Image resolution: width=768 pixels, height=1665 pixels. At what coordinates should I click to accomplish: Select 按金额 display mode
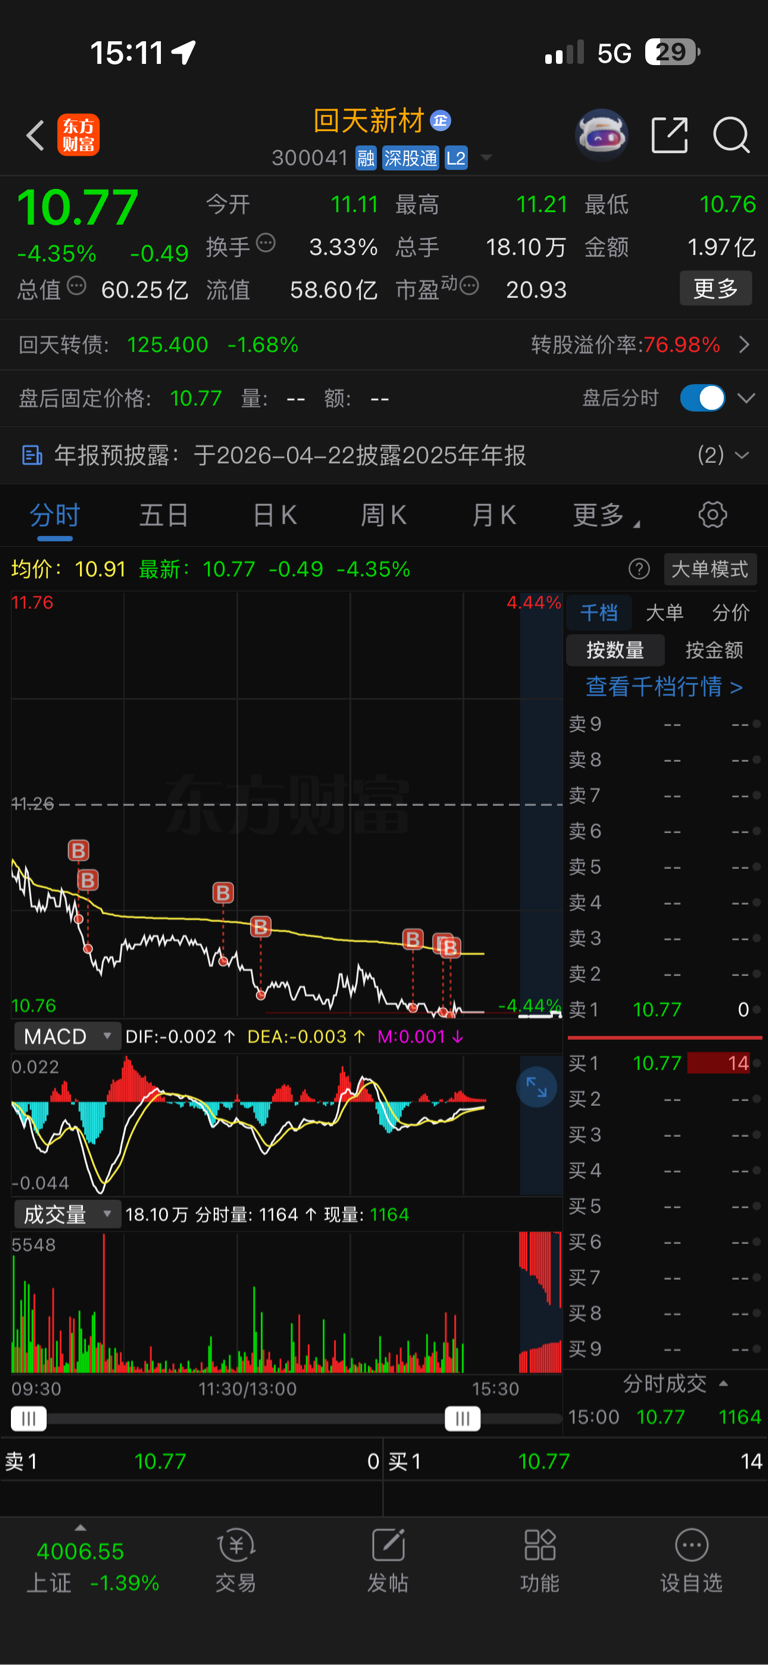click(714, 650)
